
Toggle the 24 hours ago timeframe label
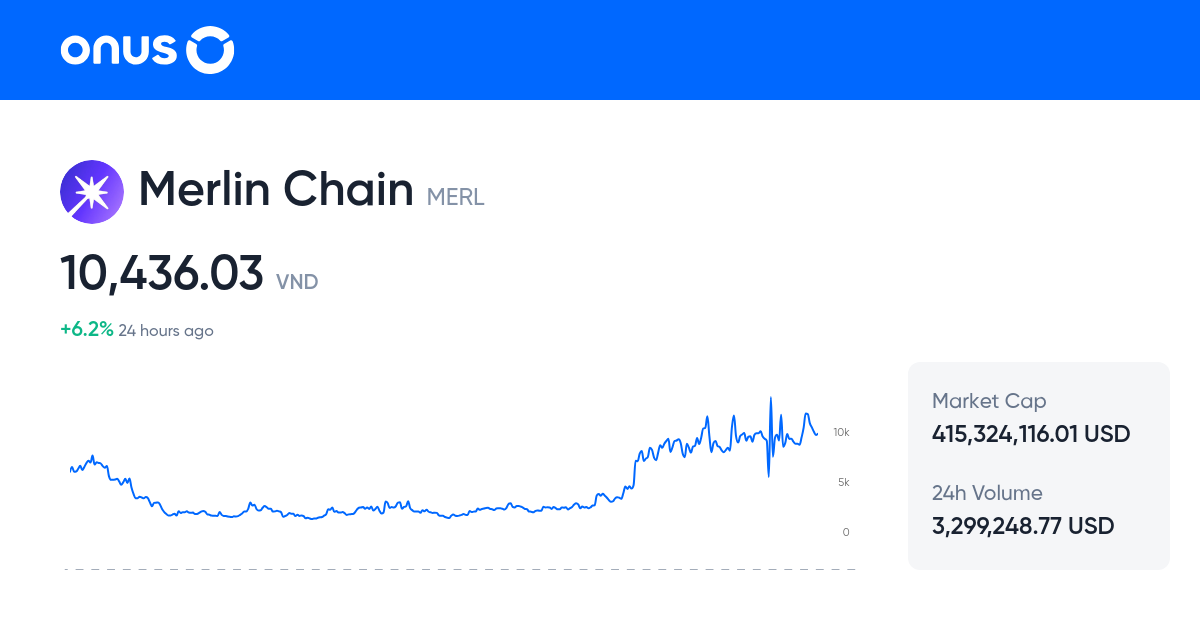(x=165, y=330)
